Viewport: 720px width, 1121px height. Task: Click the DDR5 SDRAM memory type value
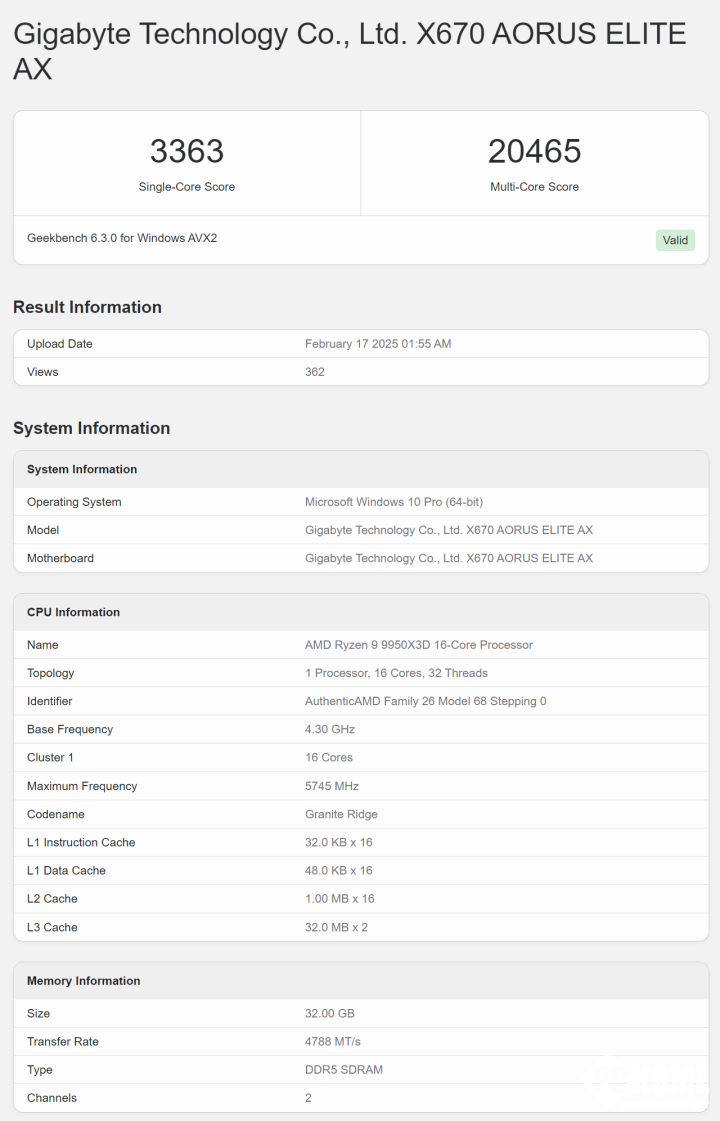tap(344, 1069)
